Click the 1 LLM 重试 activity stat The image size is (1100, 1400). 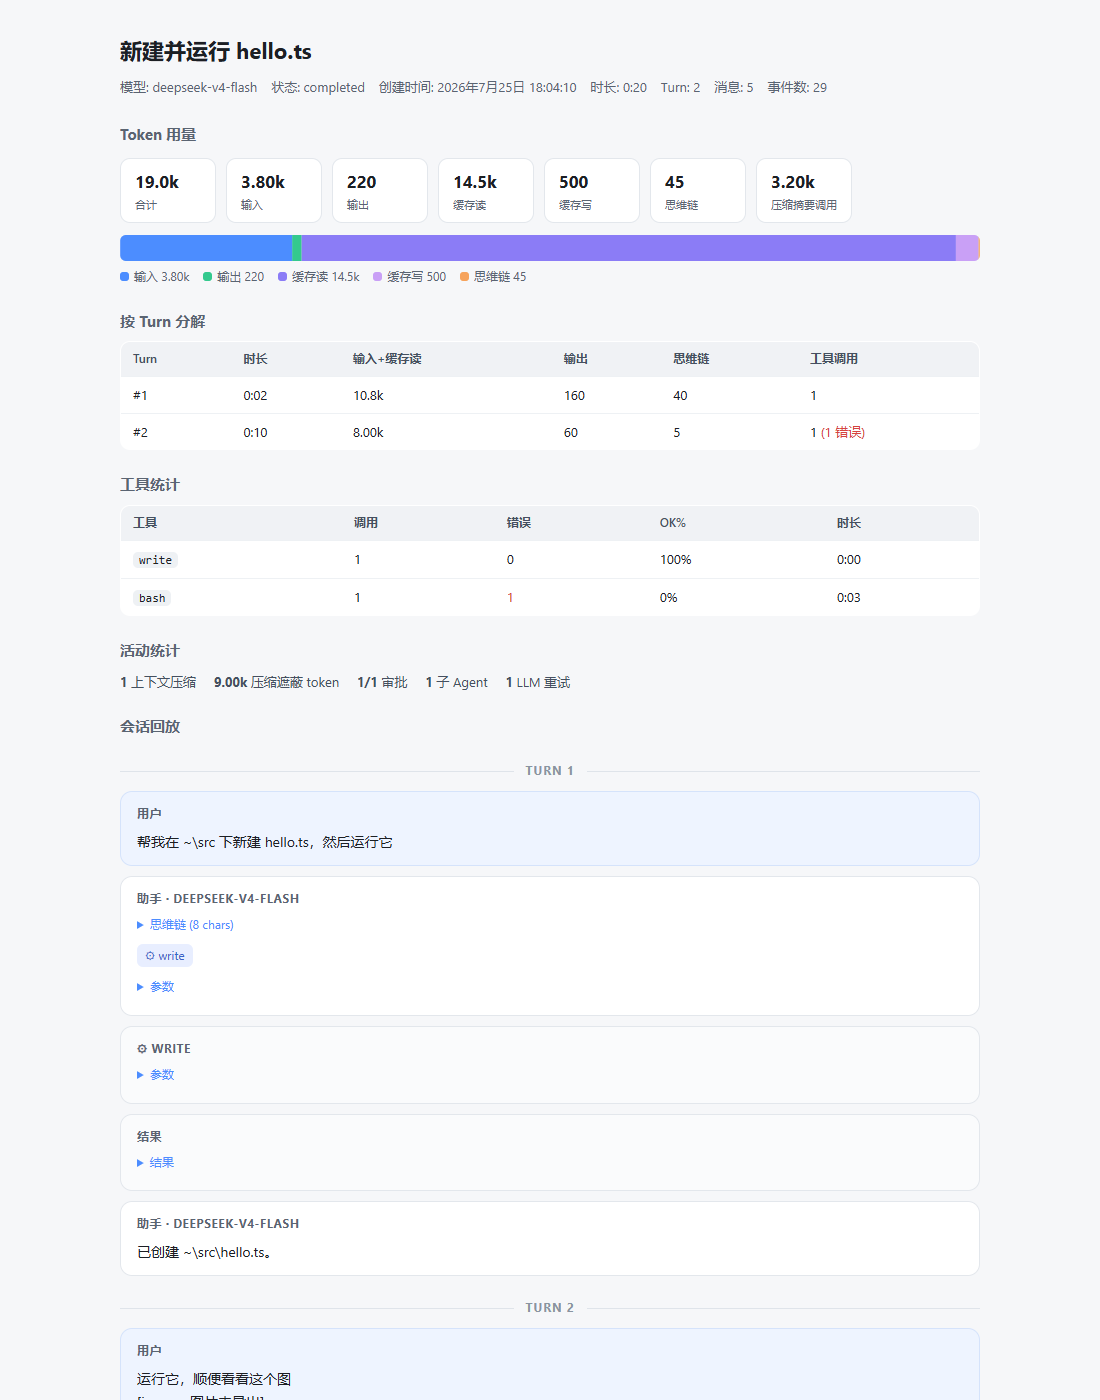538,682
